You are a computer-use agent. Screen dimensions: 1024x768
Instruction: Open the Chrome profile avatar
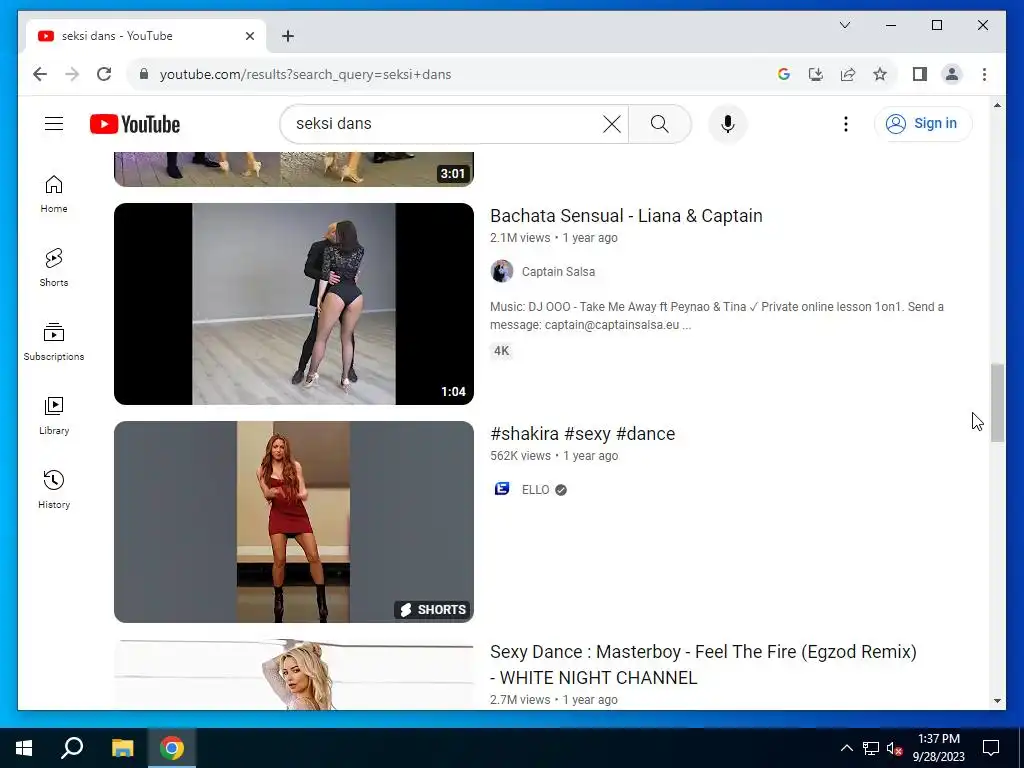point(952,74)
